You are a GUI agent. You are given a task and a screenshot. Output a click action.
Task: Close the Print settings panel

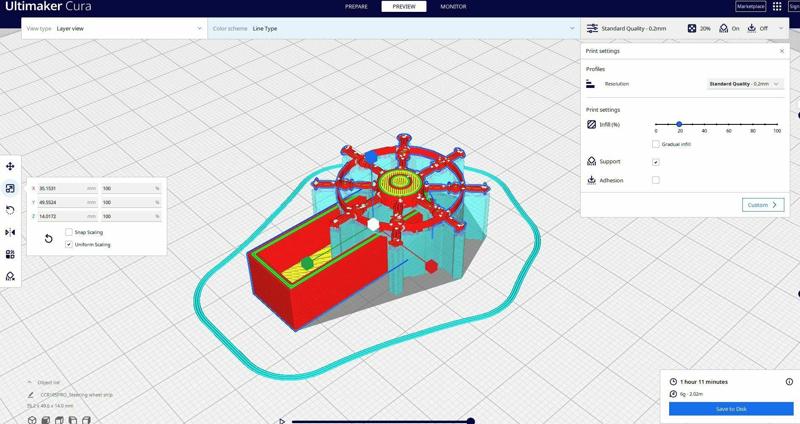click(782, 51)
